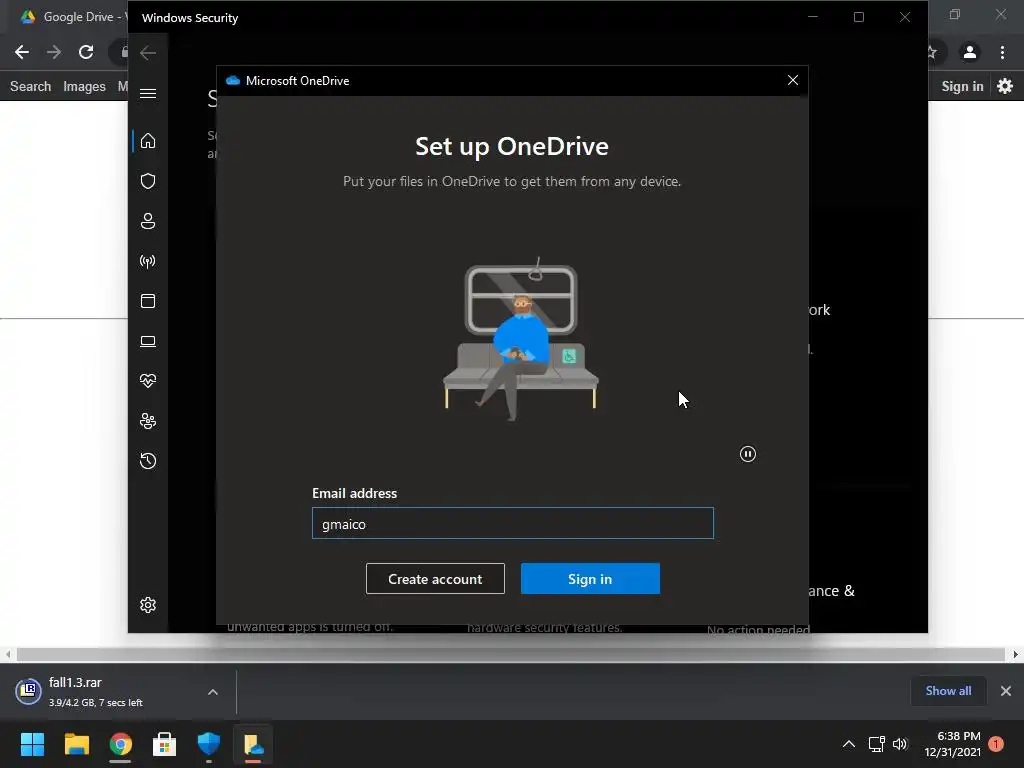Click Windows Security back arrow
Viewport: 1024px width, 768px height.
click(148, 53)
